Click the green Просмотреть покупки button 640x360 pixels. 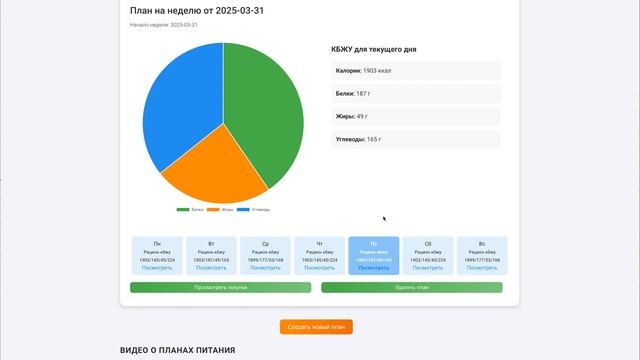point(220,287)
